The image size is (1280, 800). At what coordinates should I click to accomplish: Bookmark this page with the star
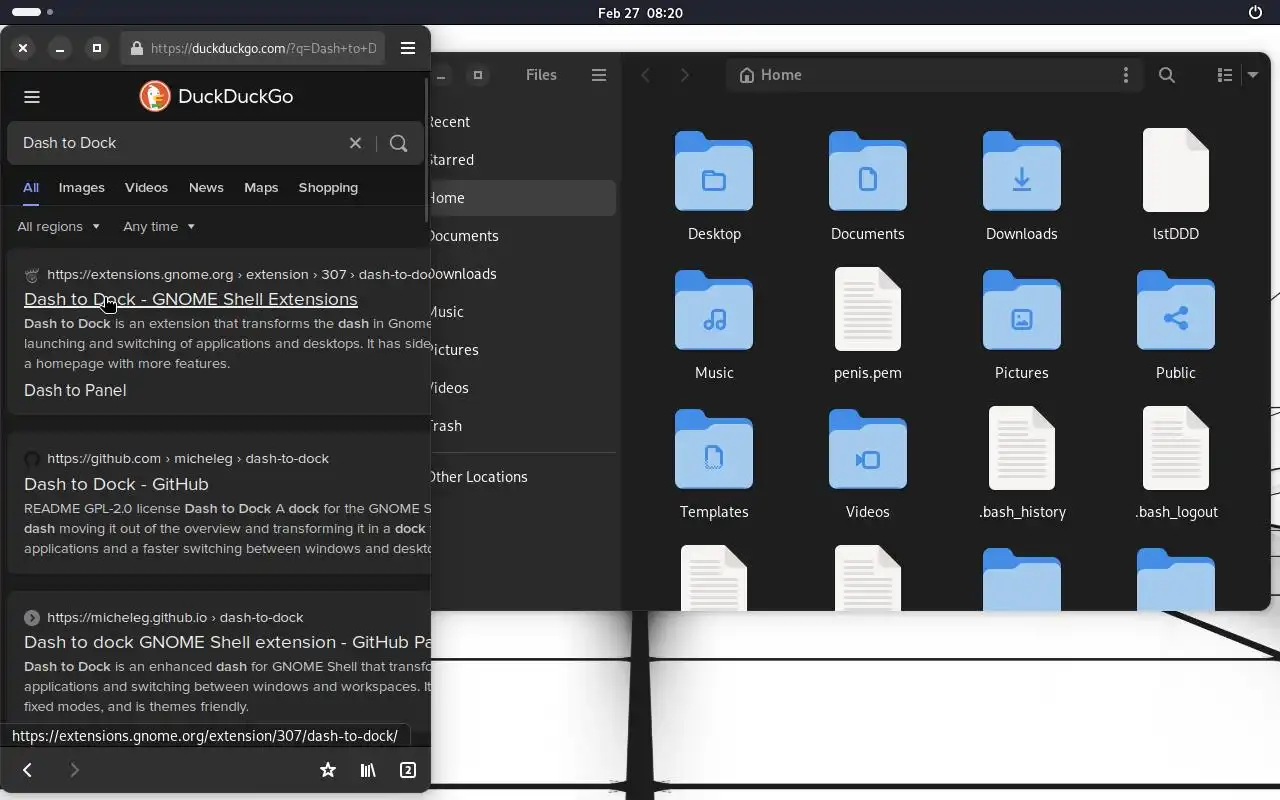click(327, 770)
